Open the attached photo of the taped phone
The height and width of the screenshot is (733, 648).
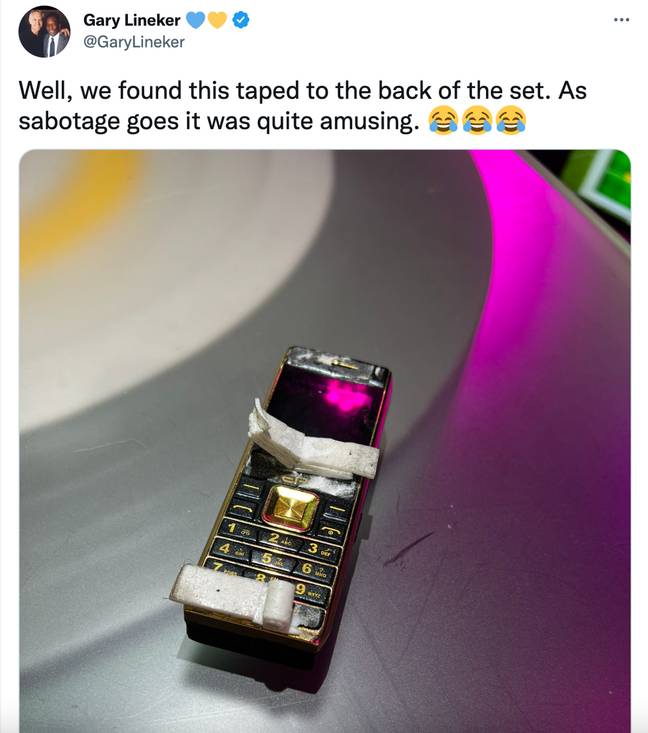(x=325, y=441)
